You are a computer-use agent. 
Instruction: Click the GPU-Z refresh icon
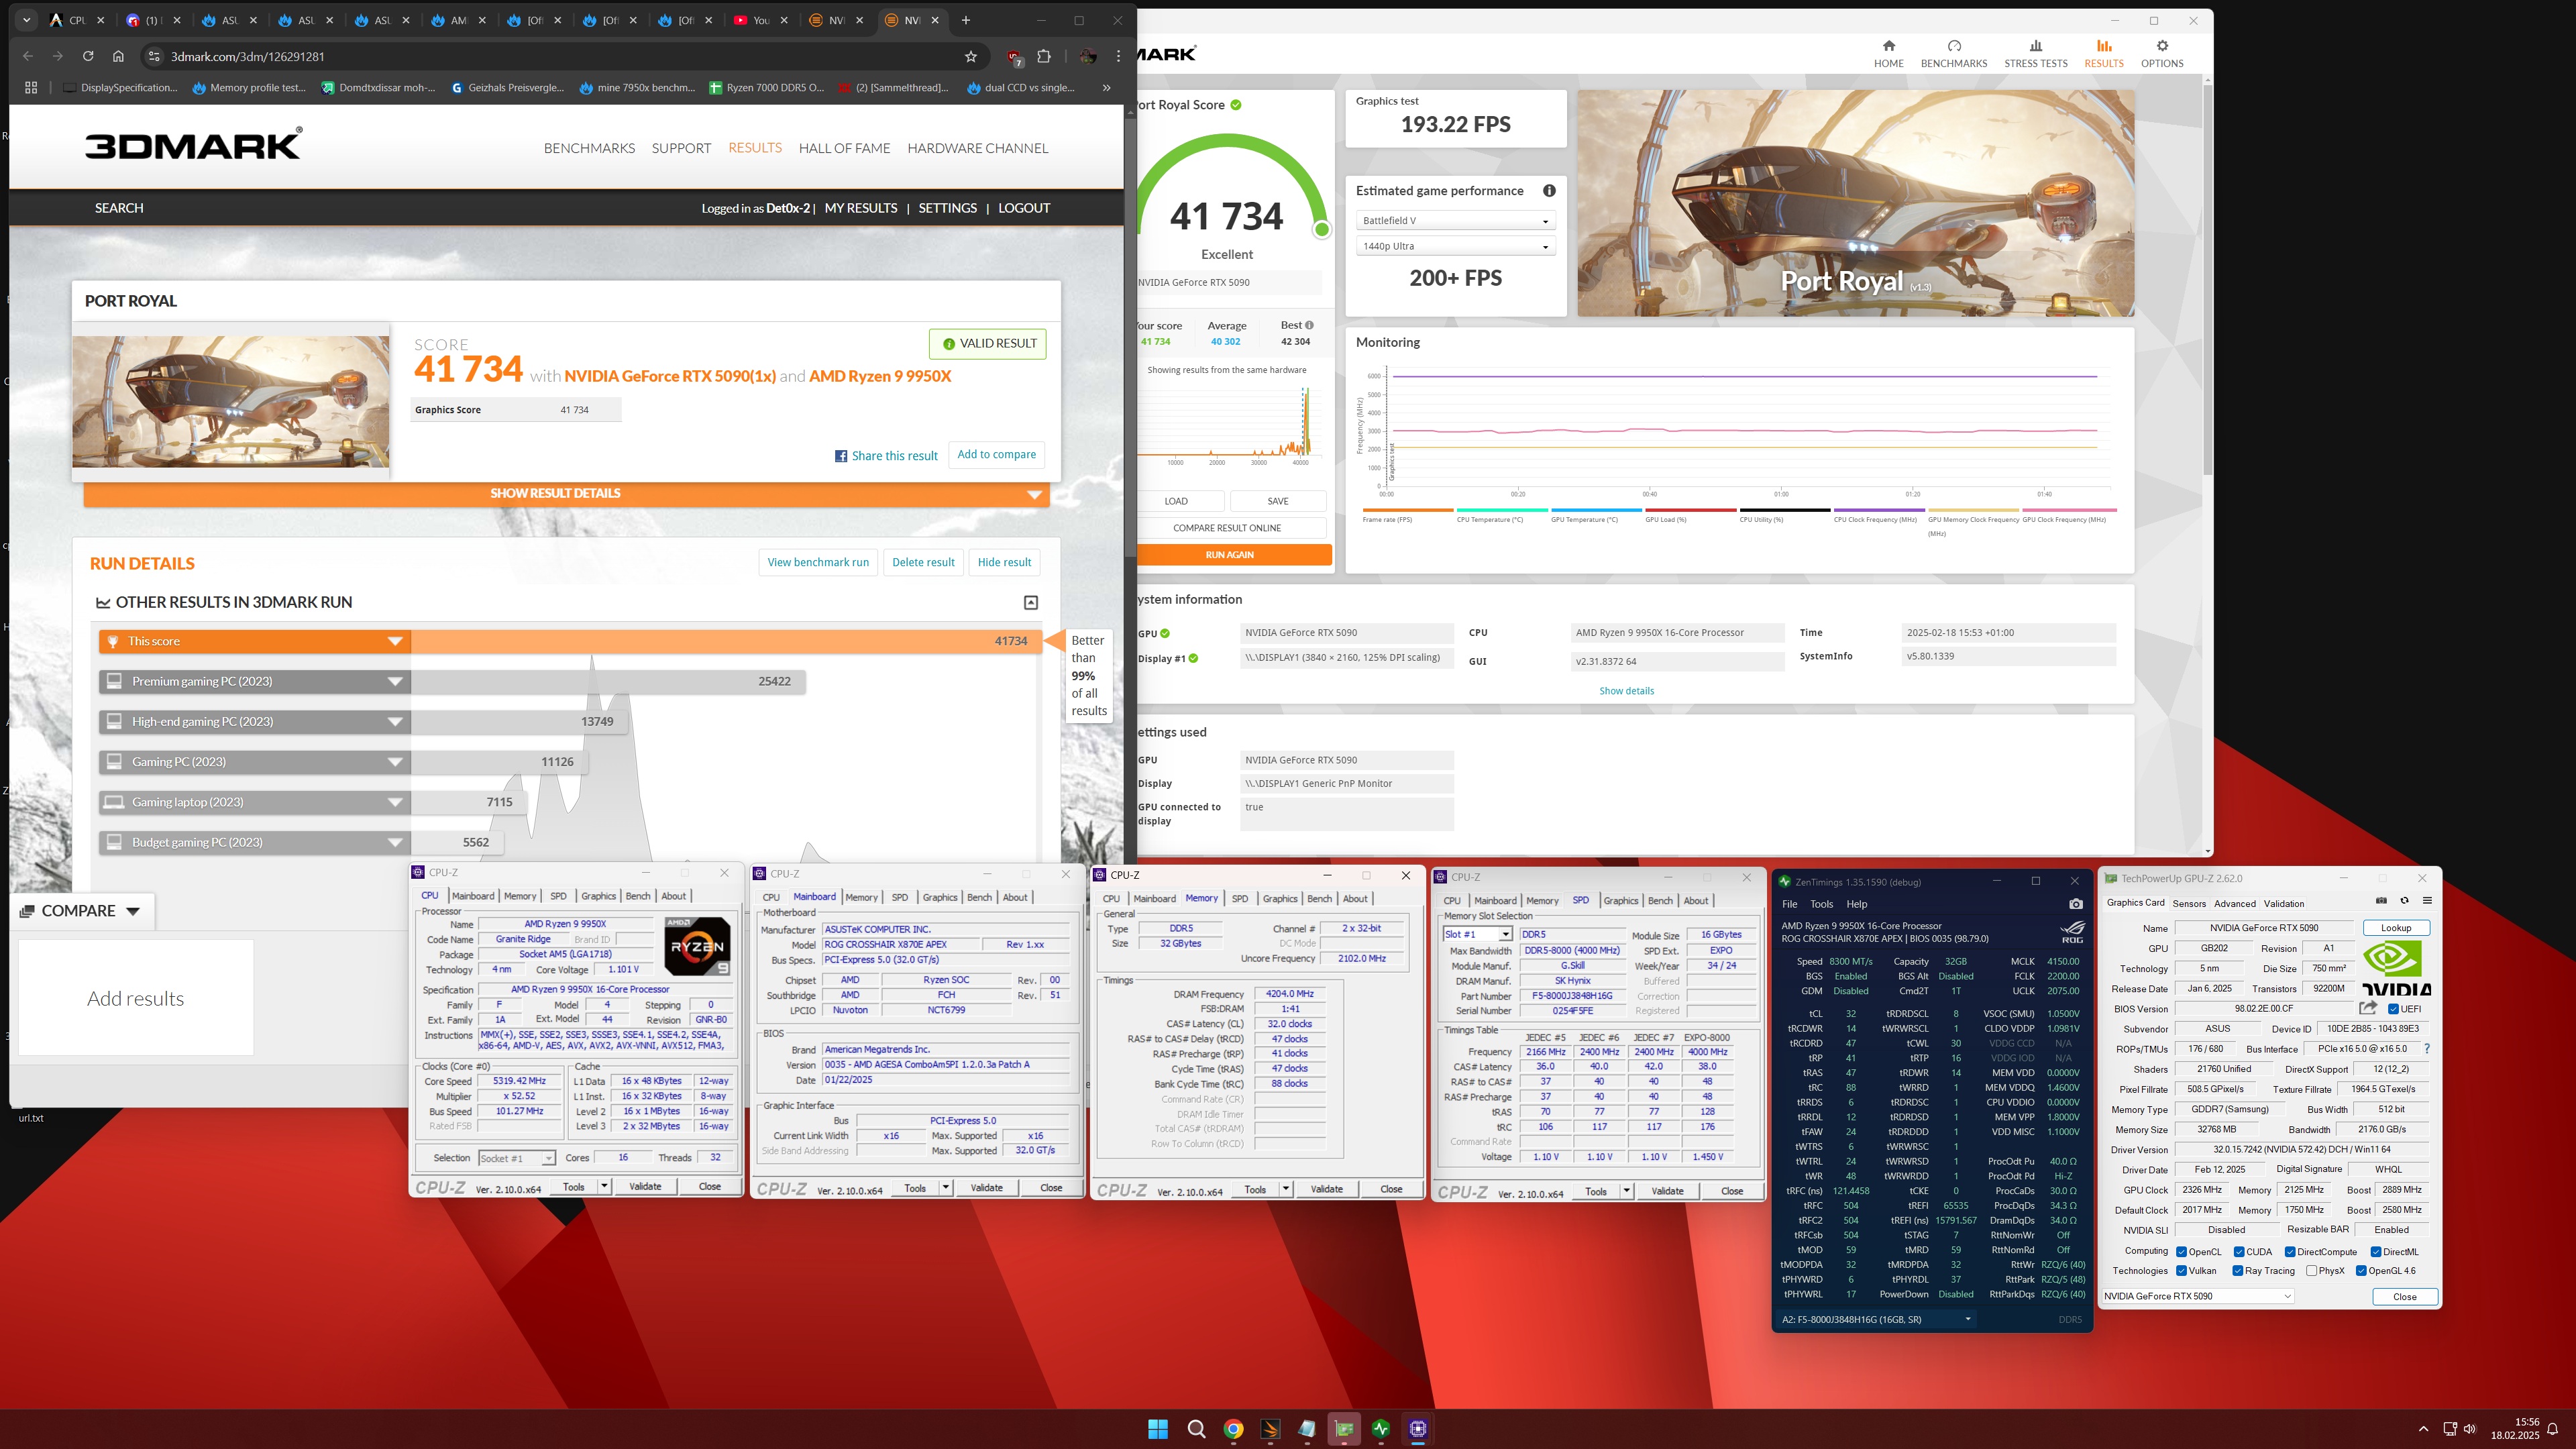[x=2404, y=901]
